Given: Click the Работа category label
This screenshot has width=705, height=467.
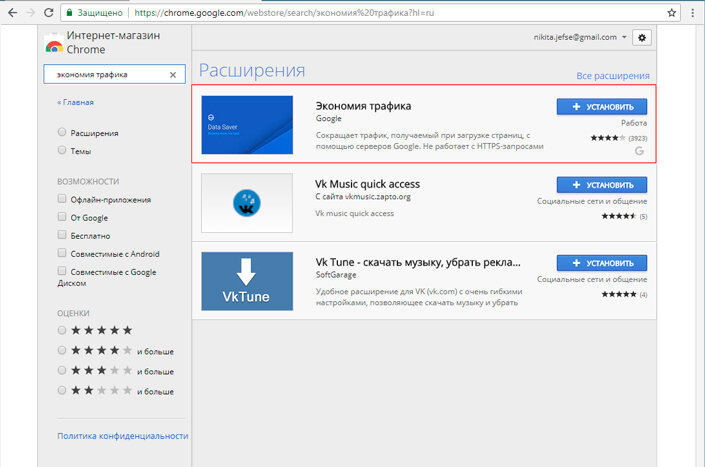Looking at the screenshot, I should coord(634,123).
